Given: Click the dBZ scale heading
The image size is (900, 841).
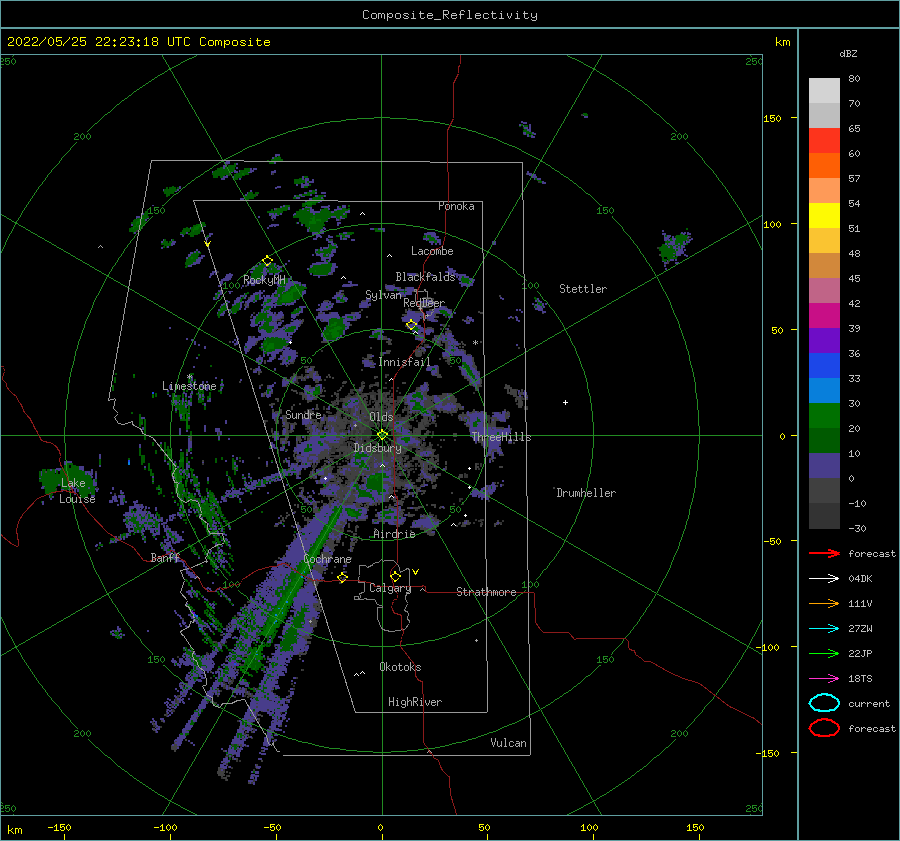Looking at the screenshot, I should coord(848,53).
